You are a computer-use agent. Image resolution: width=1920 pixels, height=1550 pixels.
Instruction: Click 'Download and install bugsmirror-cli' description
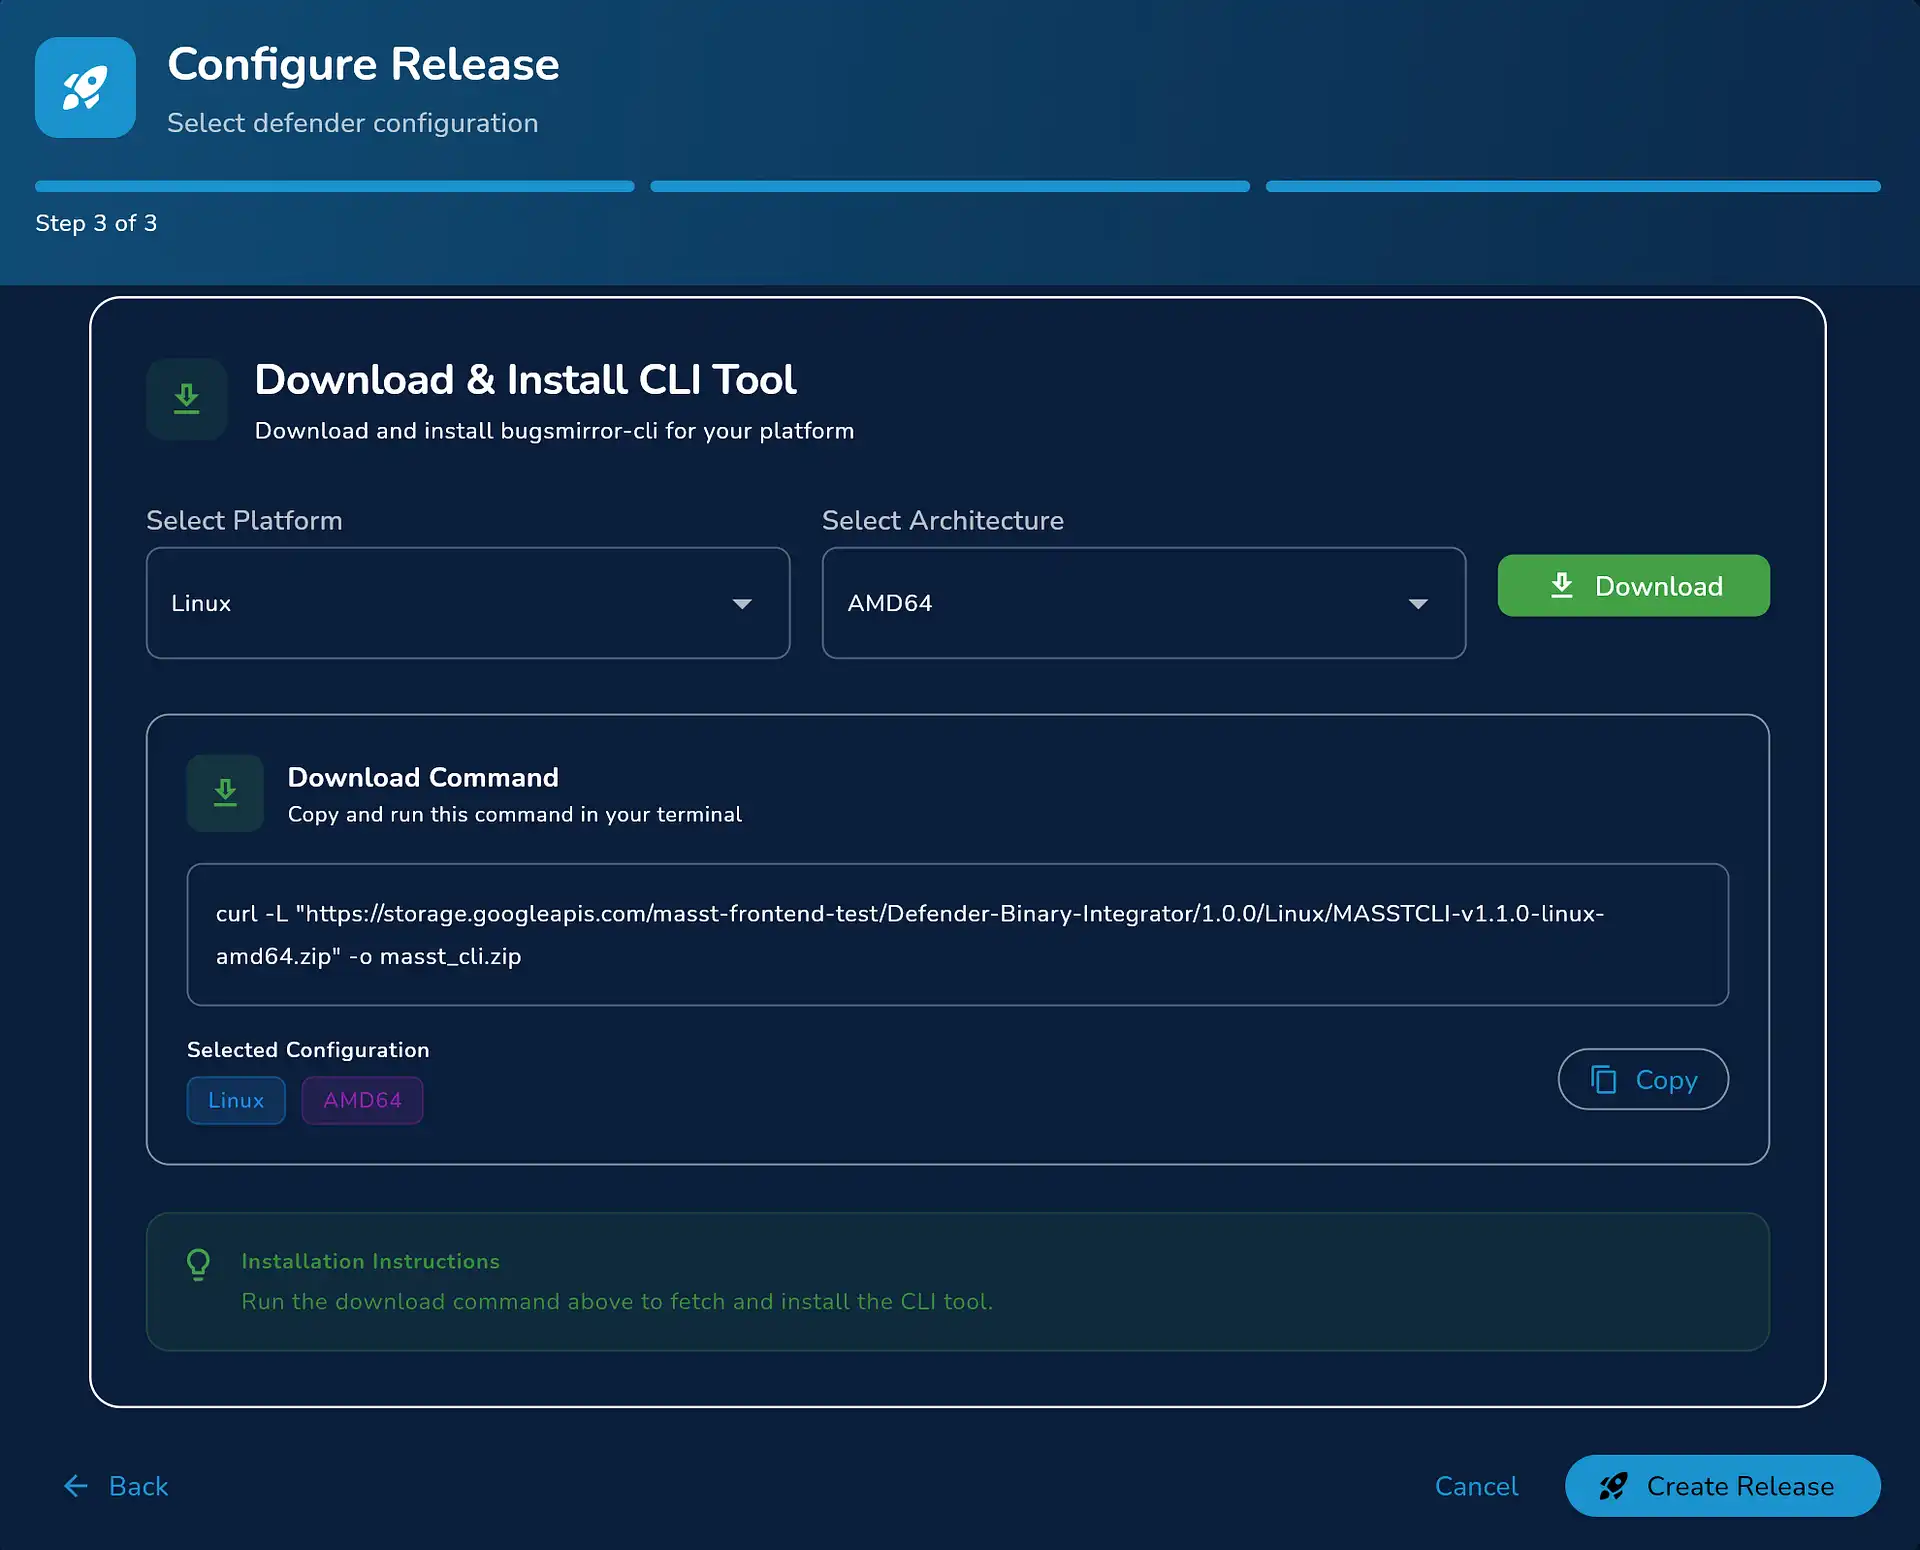(x=555, y=431)
